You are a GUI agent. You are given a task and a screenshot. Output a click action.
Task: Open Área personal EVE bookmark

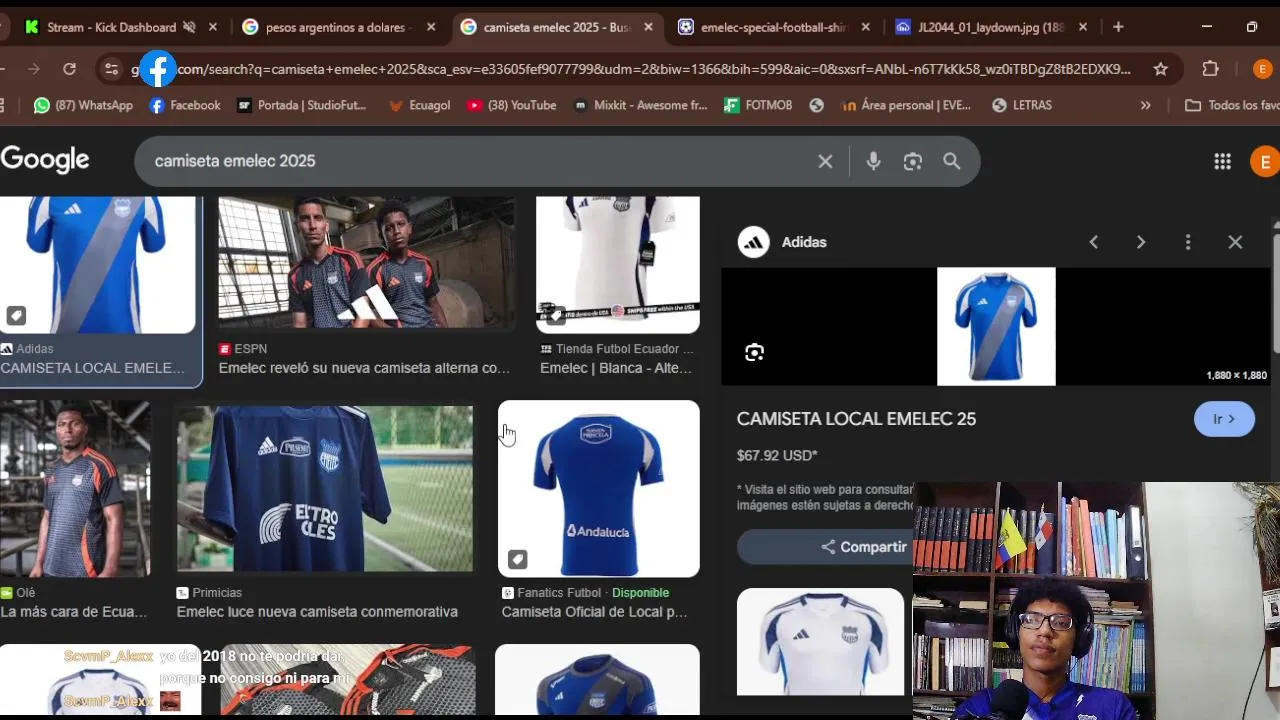(x=906, y=105)
